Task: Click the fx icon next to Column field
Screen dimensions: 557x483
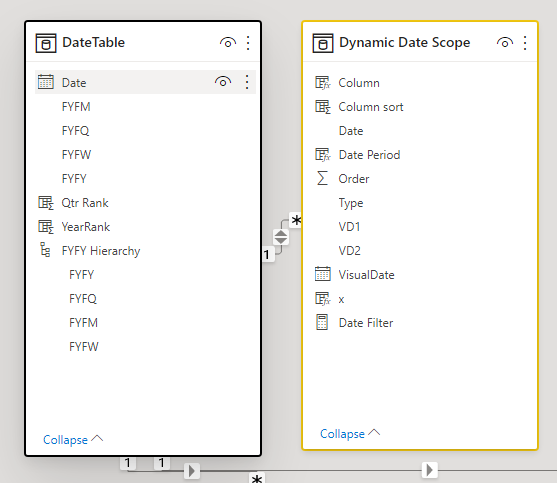Action: pos(323,83)
